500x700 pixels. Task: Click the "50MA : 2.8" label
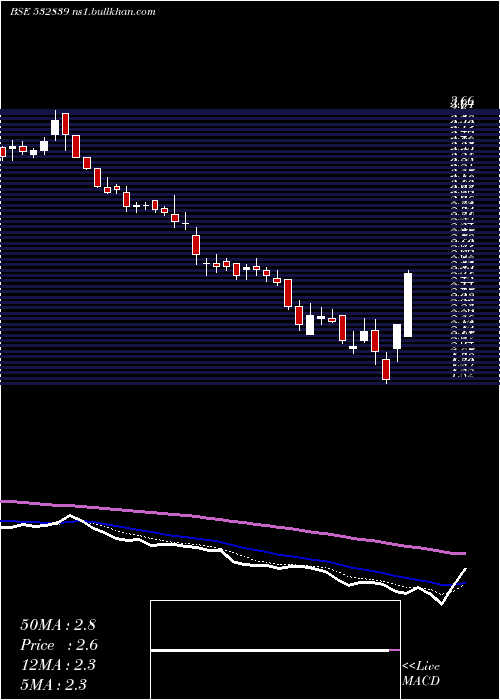coord(58,625)
